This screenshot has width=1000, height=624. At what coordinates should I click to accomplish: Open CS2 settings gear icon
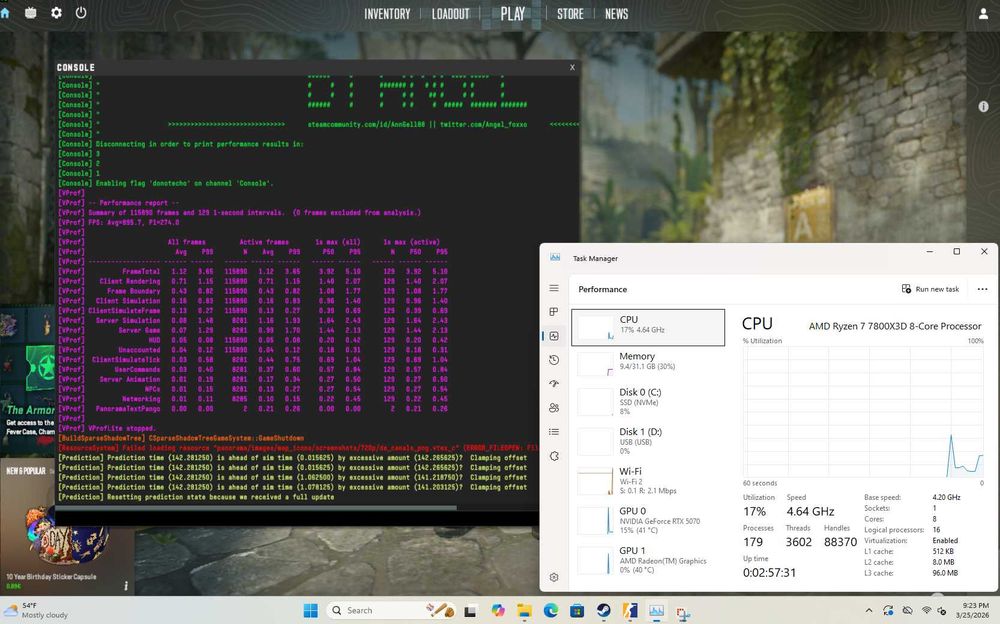tap(56, 13)
